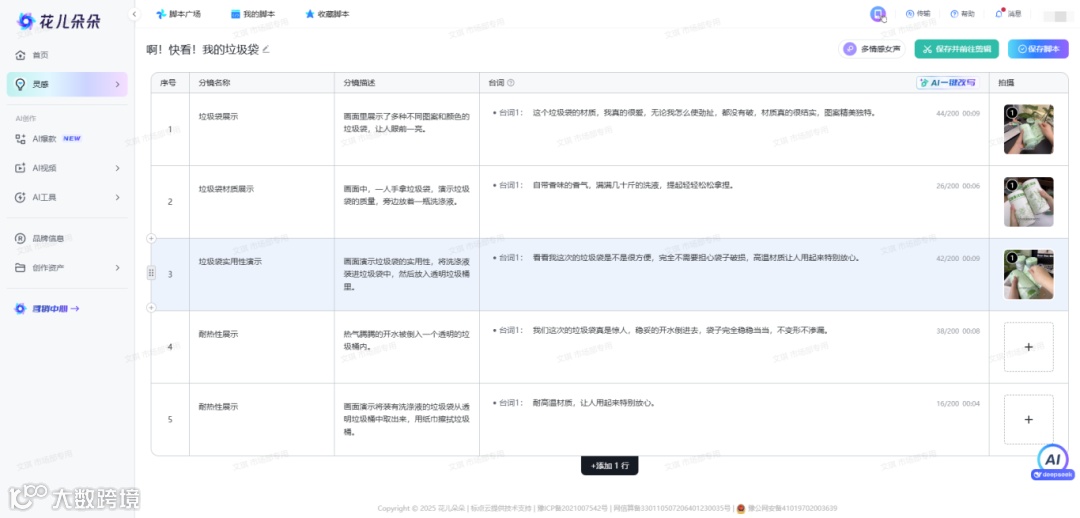The width and height of the screenshot is (1080, 518).
Task: Click the 16/200 character count in row 5
Action: pyautogui.click(x=947, y=403)
